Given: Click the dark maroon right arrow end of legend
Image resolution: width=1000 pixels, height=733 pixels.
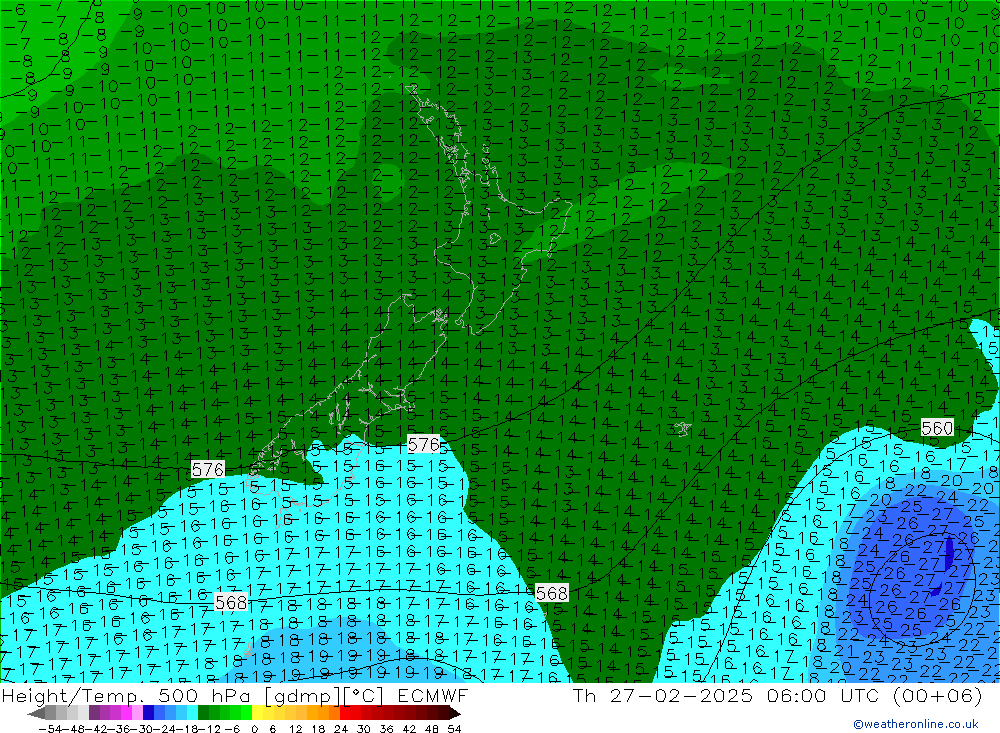Looking at the screenshot, I should pos(455,713).
